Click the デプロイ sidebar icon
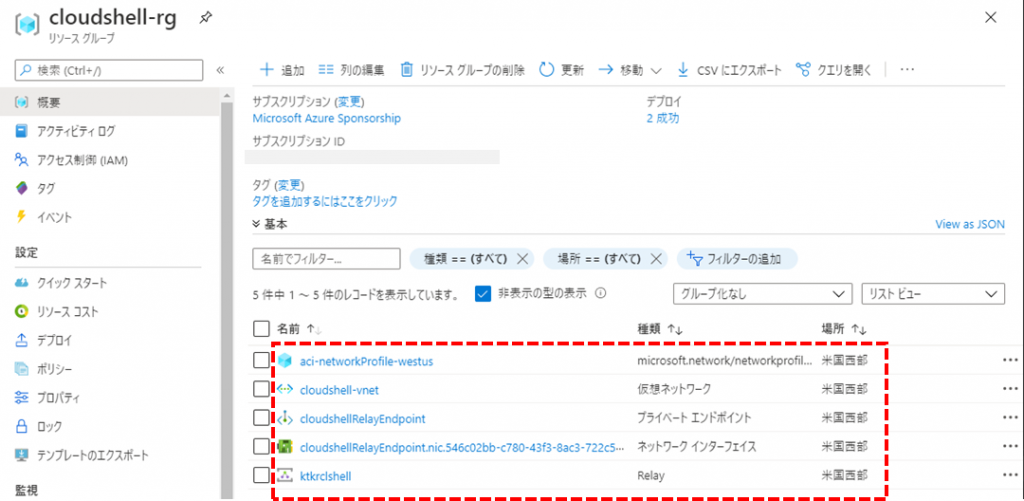The width and height of the screenshot is (1024, 501). click(x=22, y=340)
